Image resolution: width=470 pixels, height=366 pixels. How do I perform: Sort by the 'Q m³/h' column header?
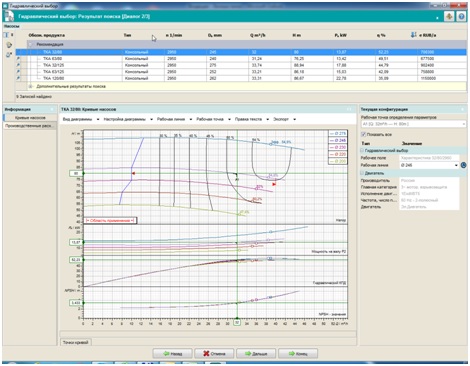tap(258, 35)
